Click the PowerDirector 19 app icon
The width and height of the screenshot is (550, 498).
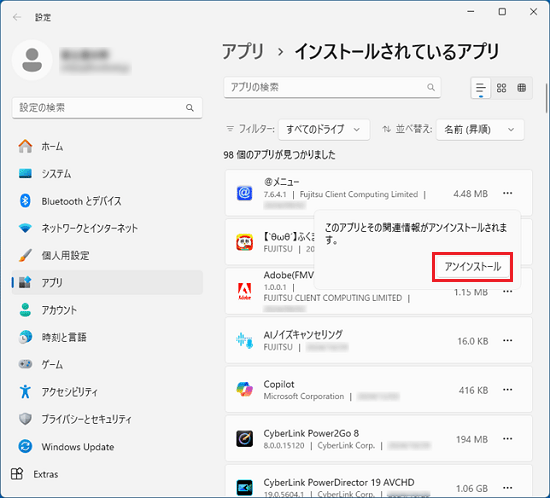[244, 488]
